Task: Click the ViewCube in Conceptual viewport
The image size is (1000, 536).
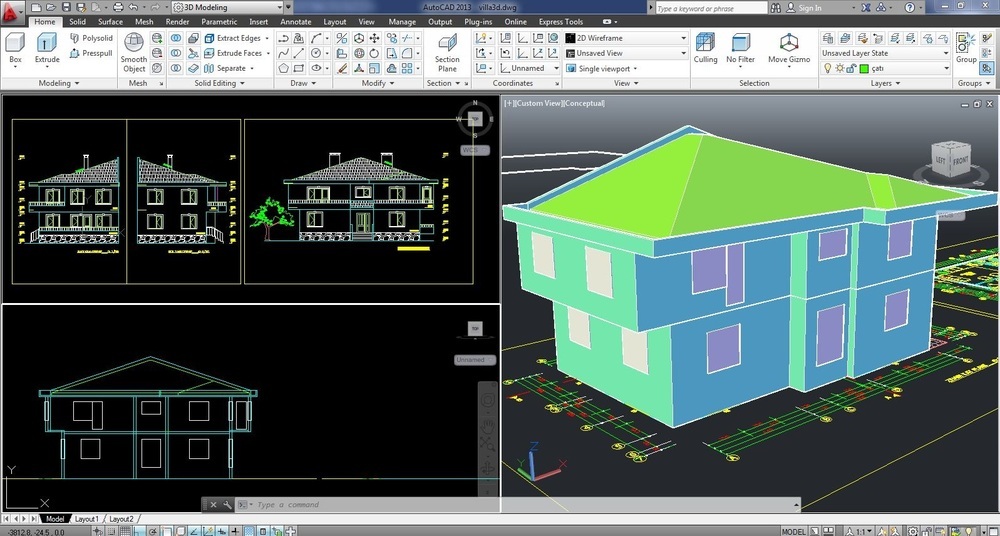Action: pyautogui.click(x=951, y=159)
